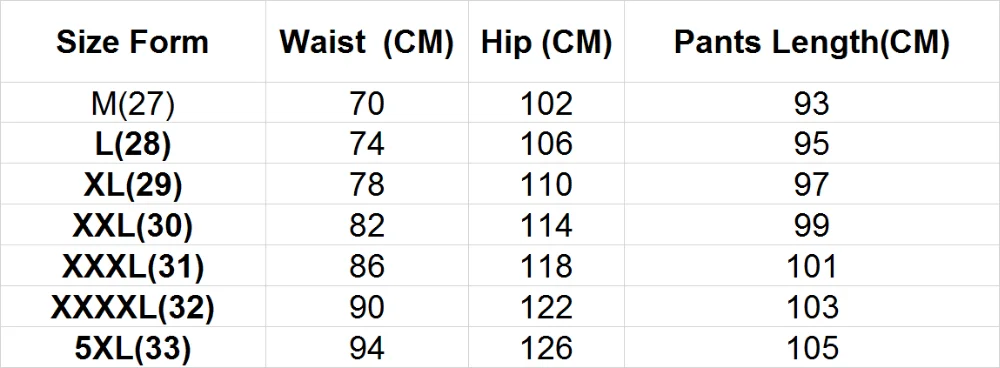Click waist value 94 cell
1000x368 pixels.
pos(367,348)
